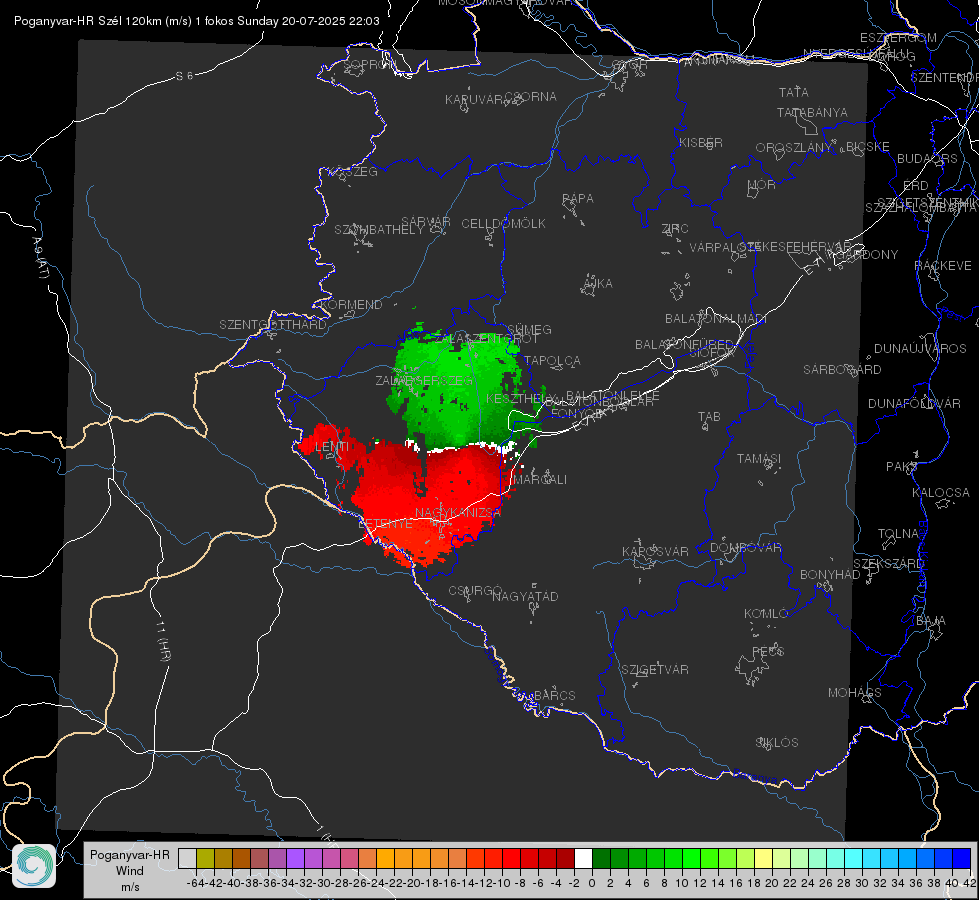
Task: Click the DUNAÚJVÁROS city label
Action: [920, 349]
